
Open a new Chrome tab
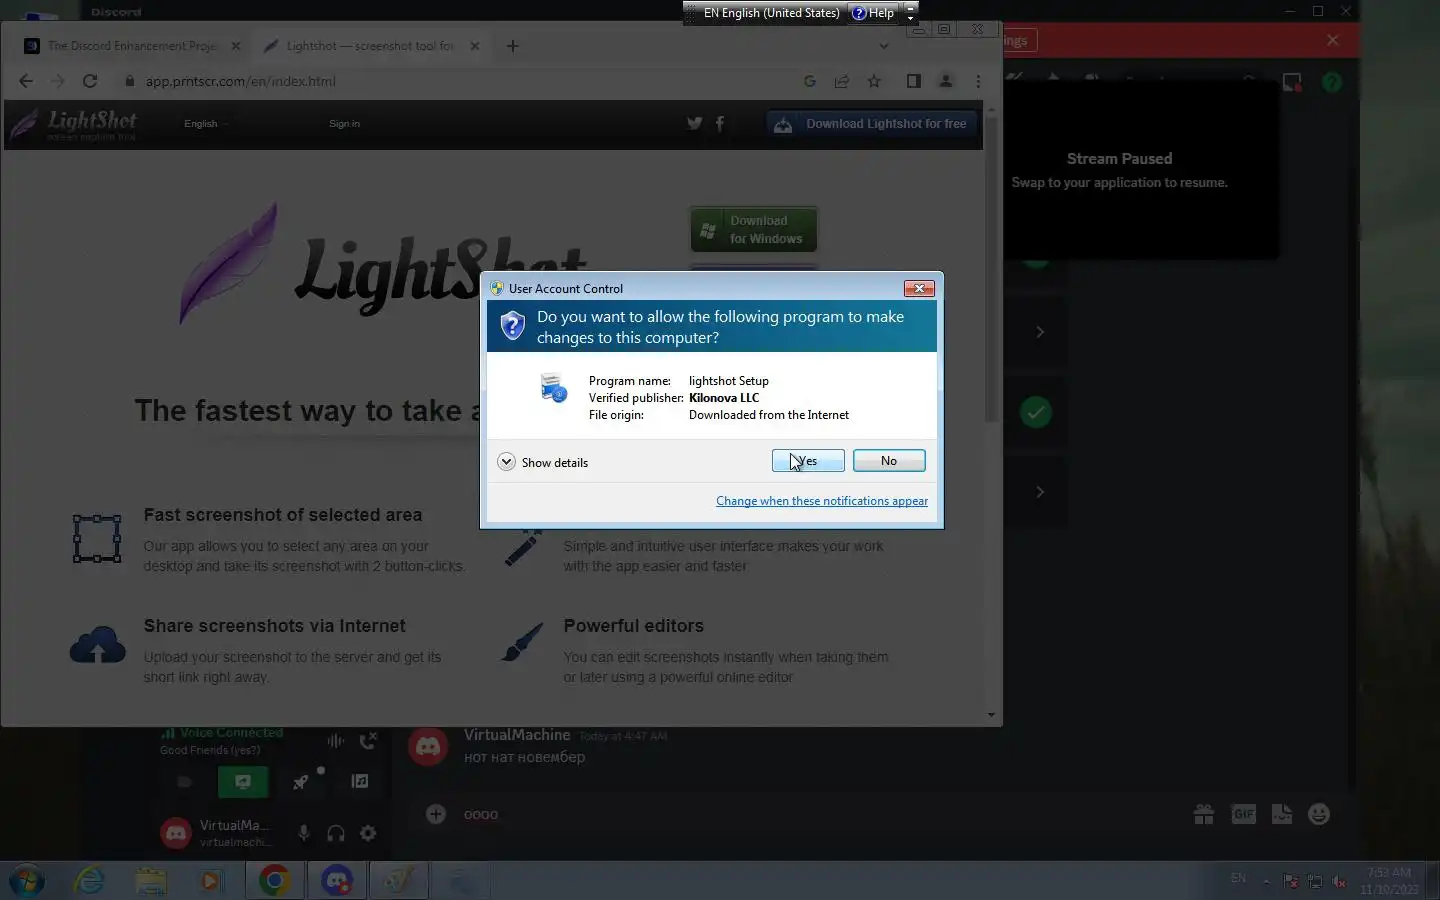point(513,46)
